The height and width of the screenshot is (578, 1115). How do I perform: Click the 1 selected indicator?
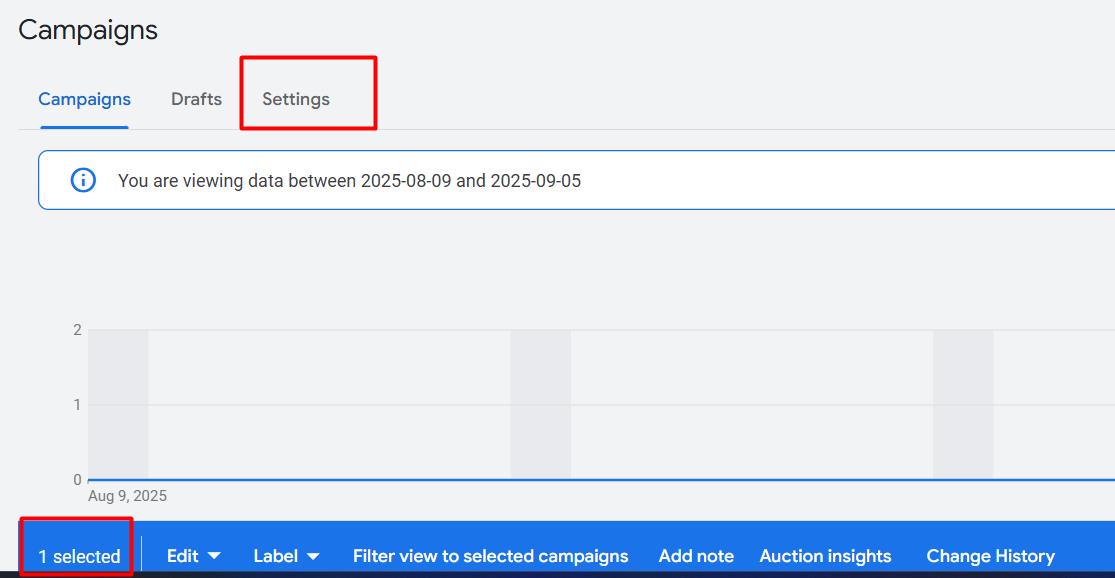[79, 557]
